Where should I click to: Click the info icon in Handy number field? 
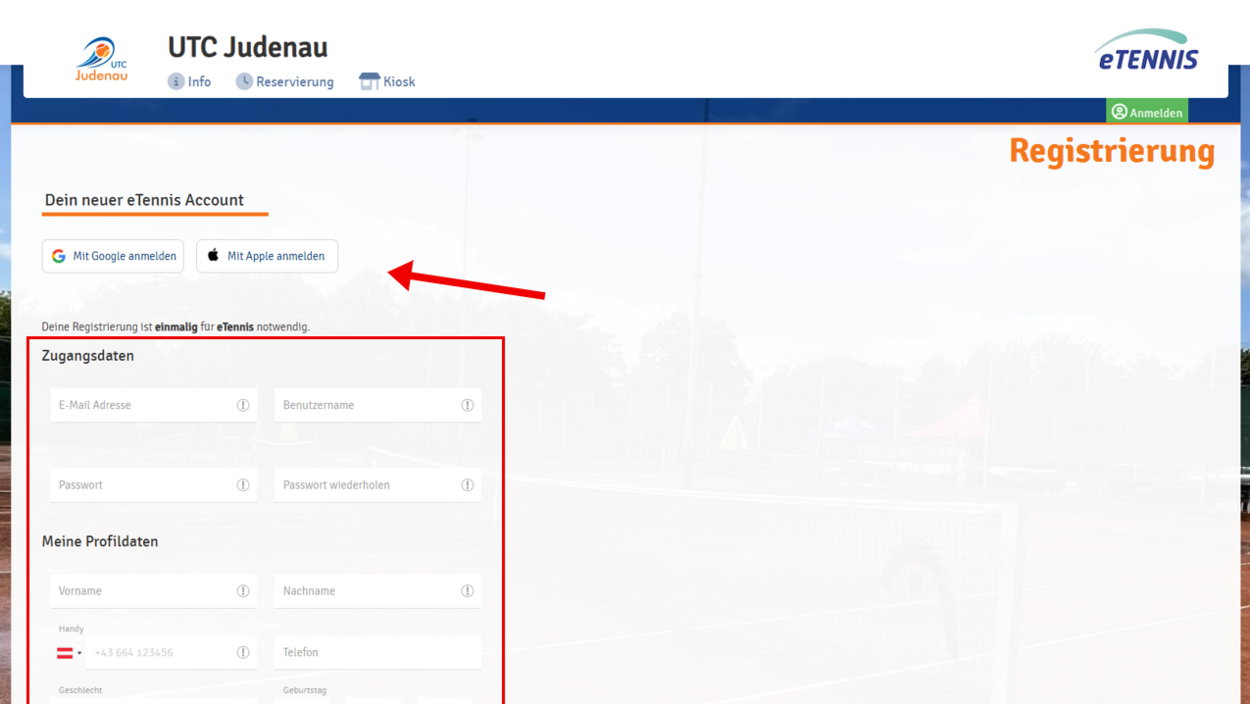pyautogui.click(x=243, y=653)
